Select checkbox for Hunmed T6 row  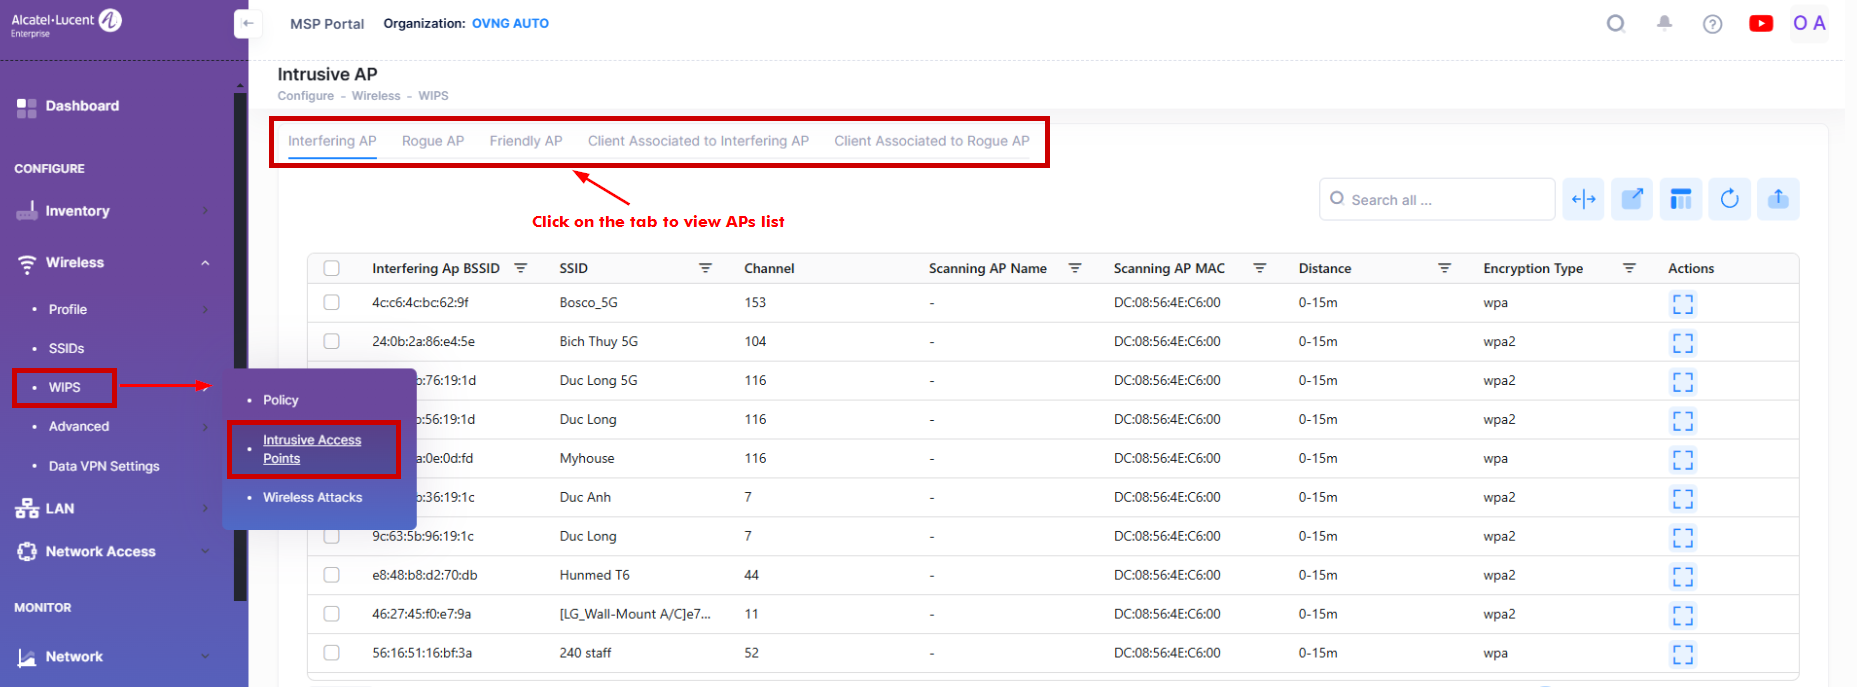[x=332, y=575]
